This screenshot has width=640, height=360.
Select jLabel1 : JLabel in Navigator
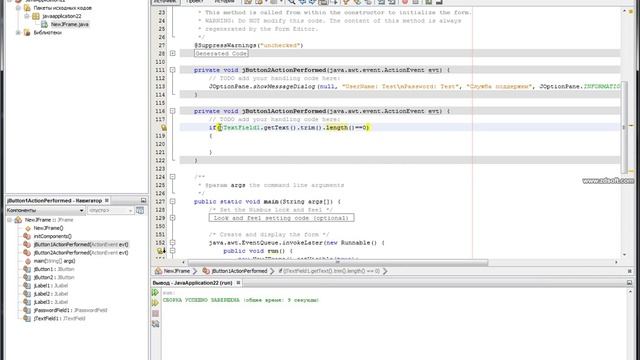point(51,286)
